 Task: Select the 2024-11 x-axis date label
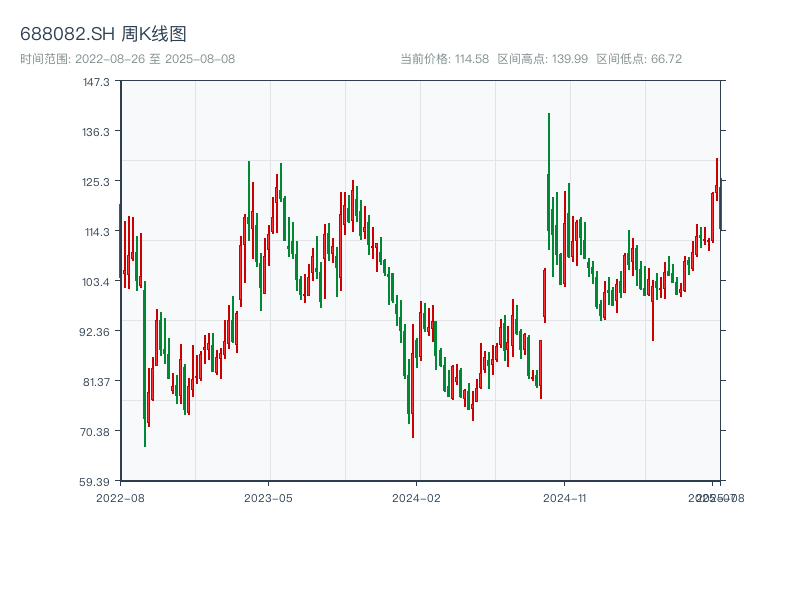tap(565, 497)
